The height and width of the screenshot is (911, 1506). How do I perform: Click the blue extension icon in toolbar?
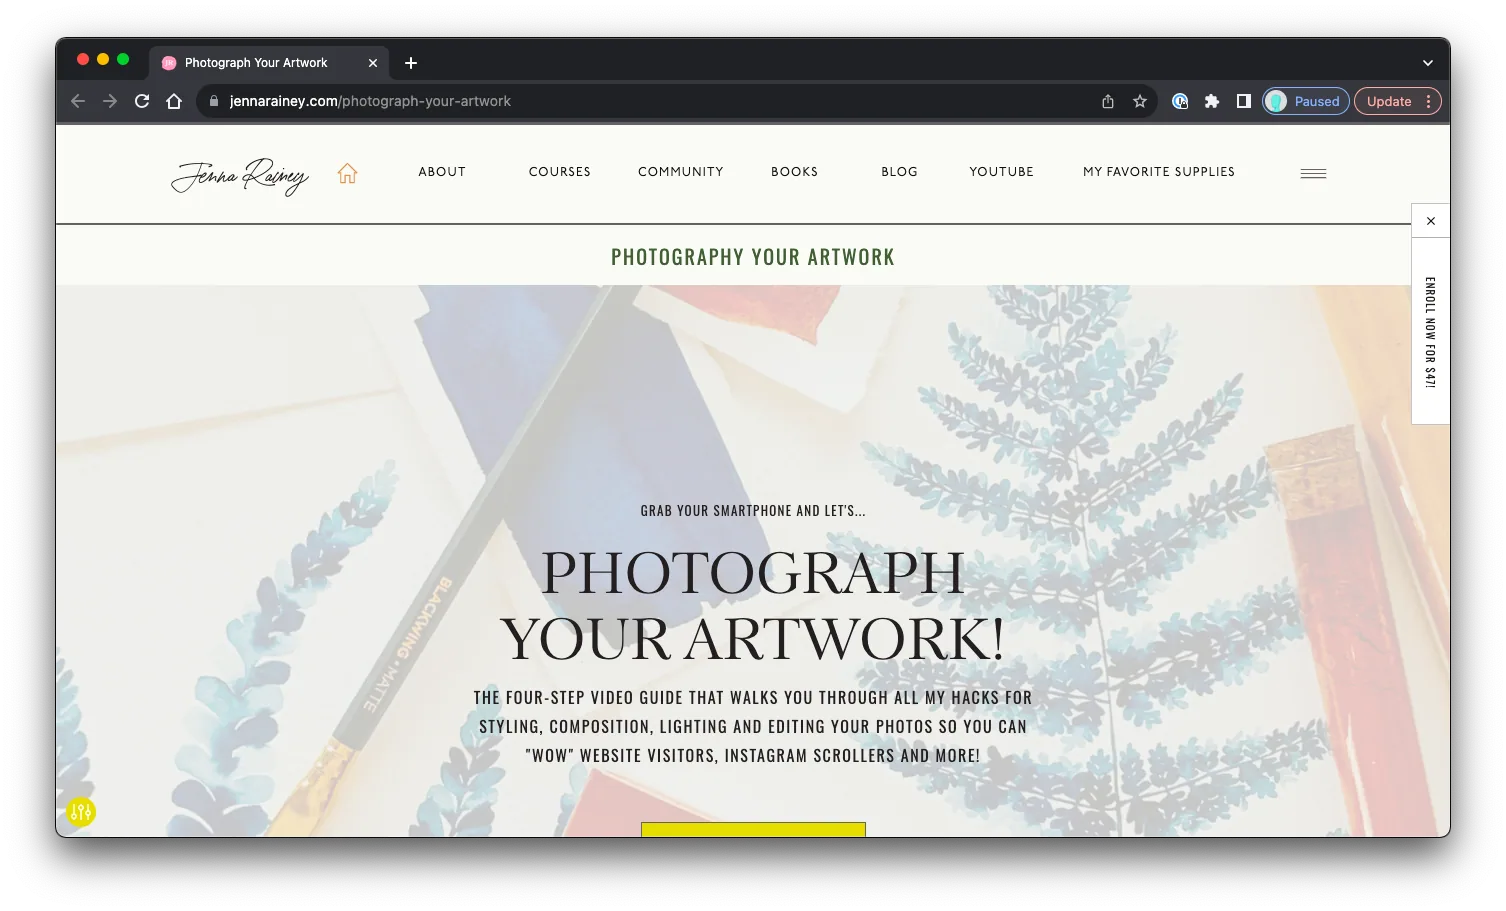point(1180,101)
